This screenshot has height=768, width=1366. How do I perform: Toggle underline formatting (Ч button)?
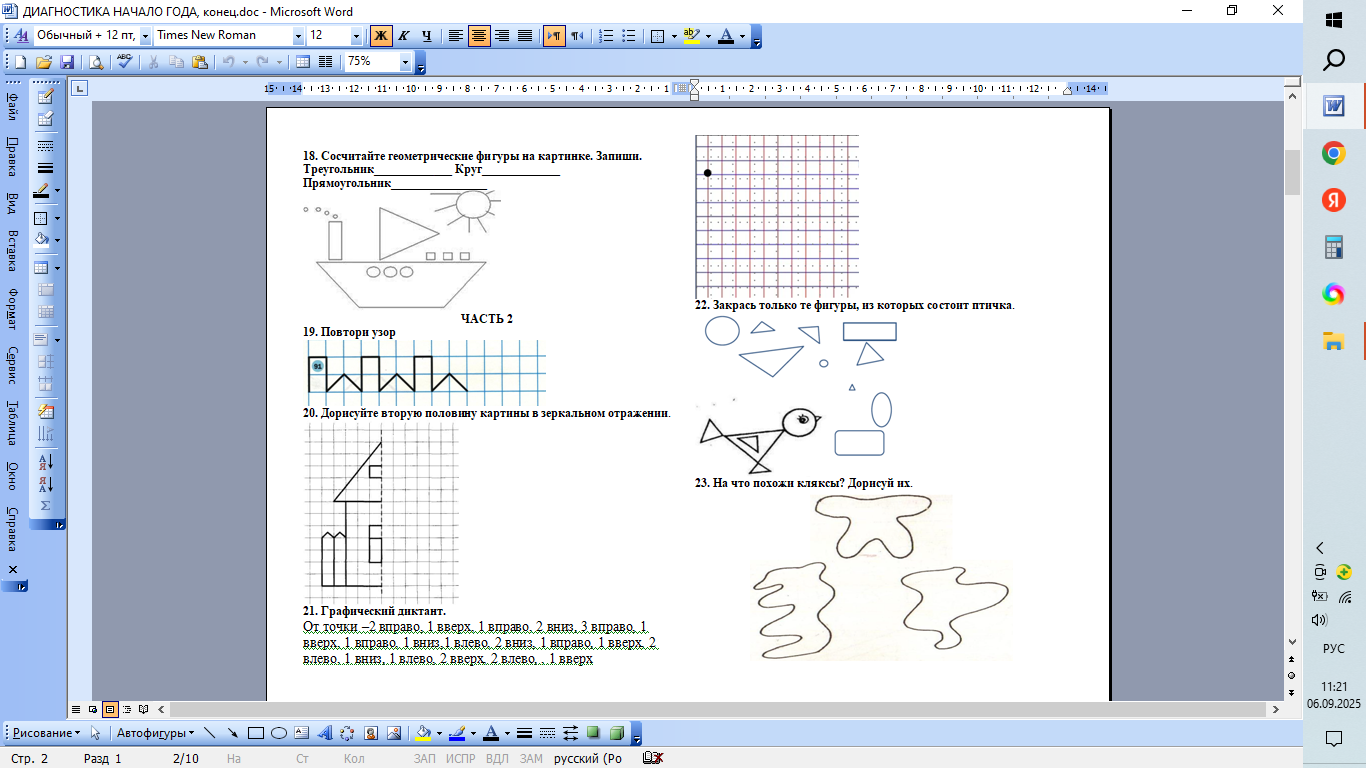click(x=427, y=36)
